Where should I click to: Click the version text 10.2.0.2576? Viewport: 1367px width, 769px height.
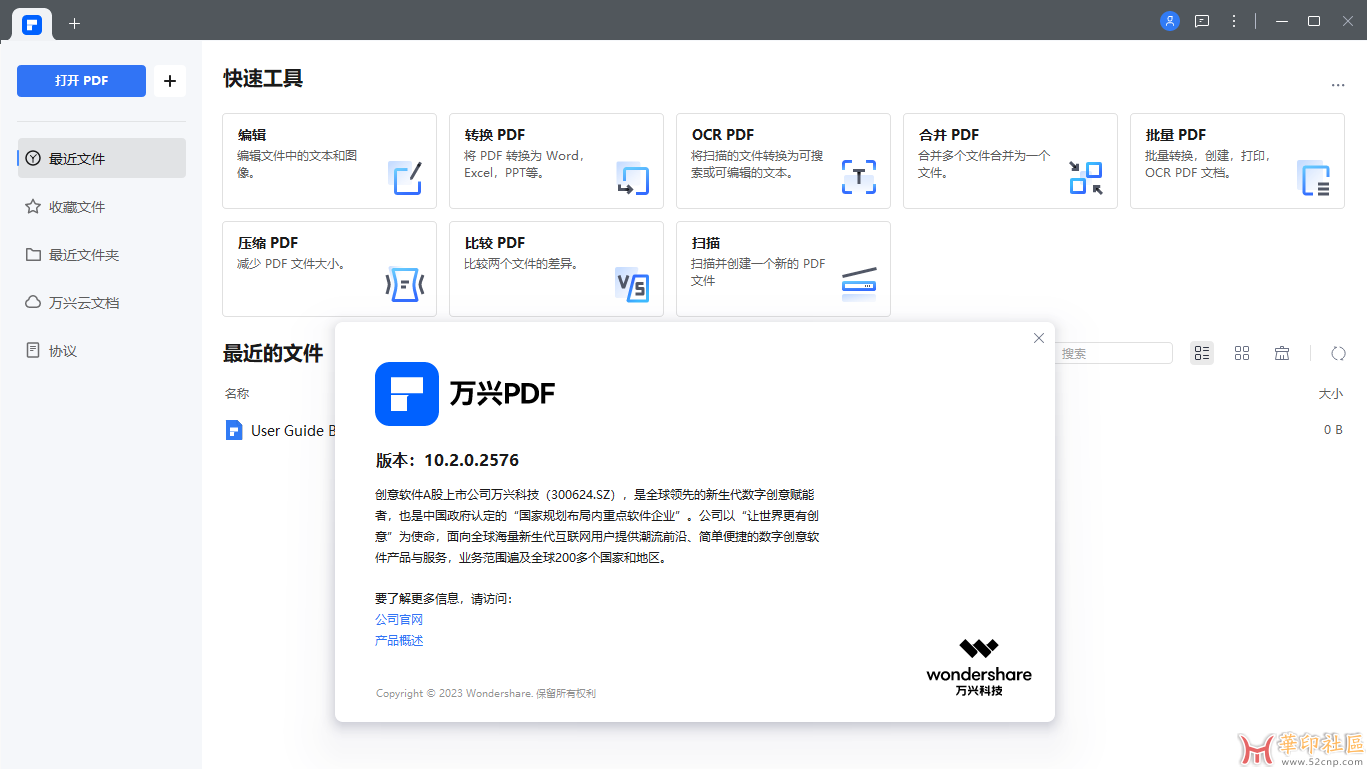(x=471, y=460)
